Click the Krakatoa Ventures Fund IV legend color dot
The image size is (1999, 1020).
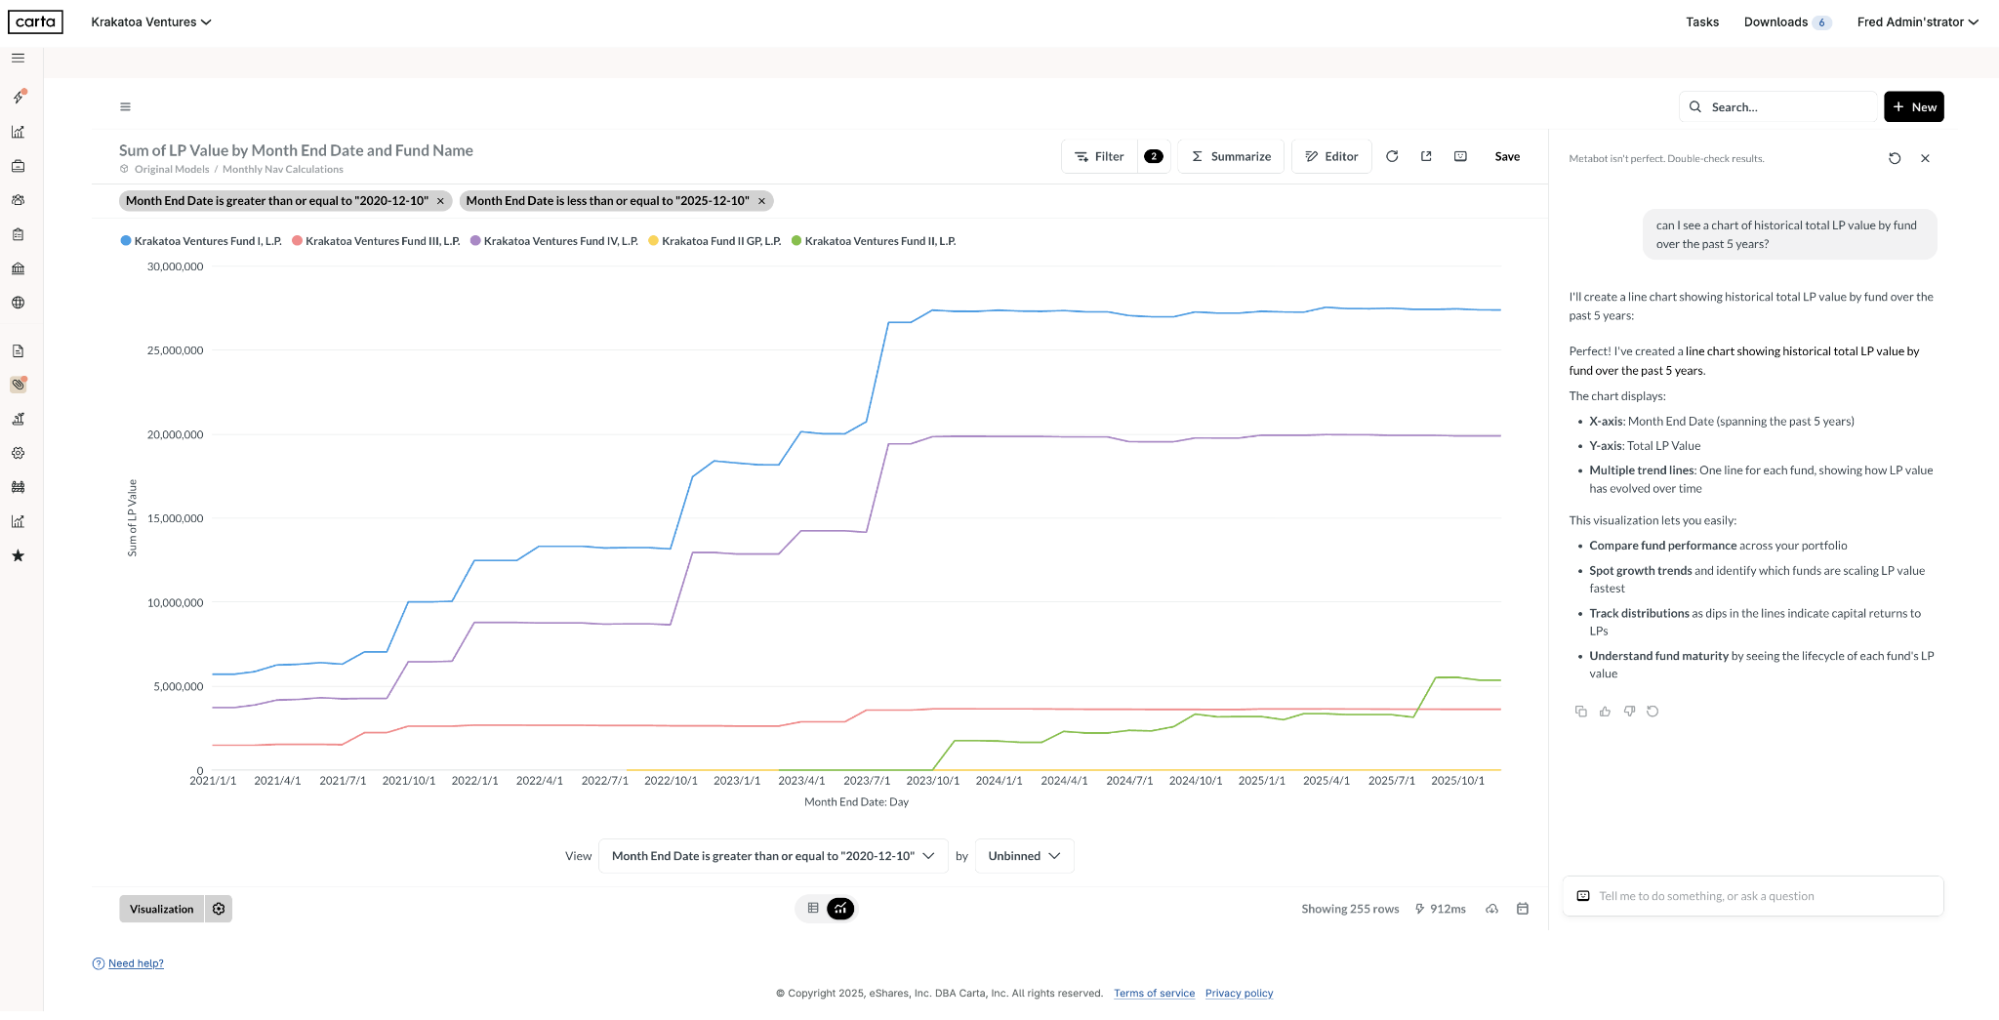pos(476,241)
